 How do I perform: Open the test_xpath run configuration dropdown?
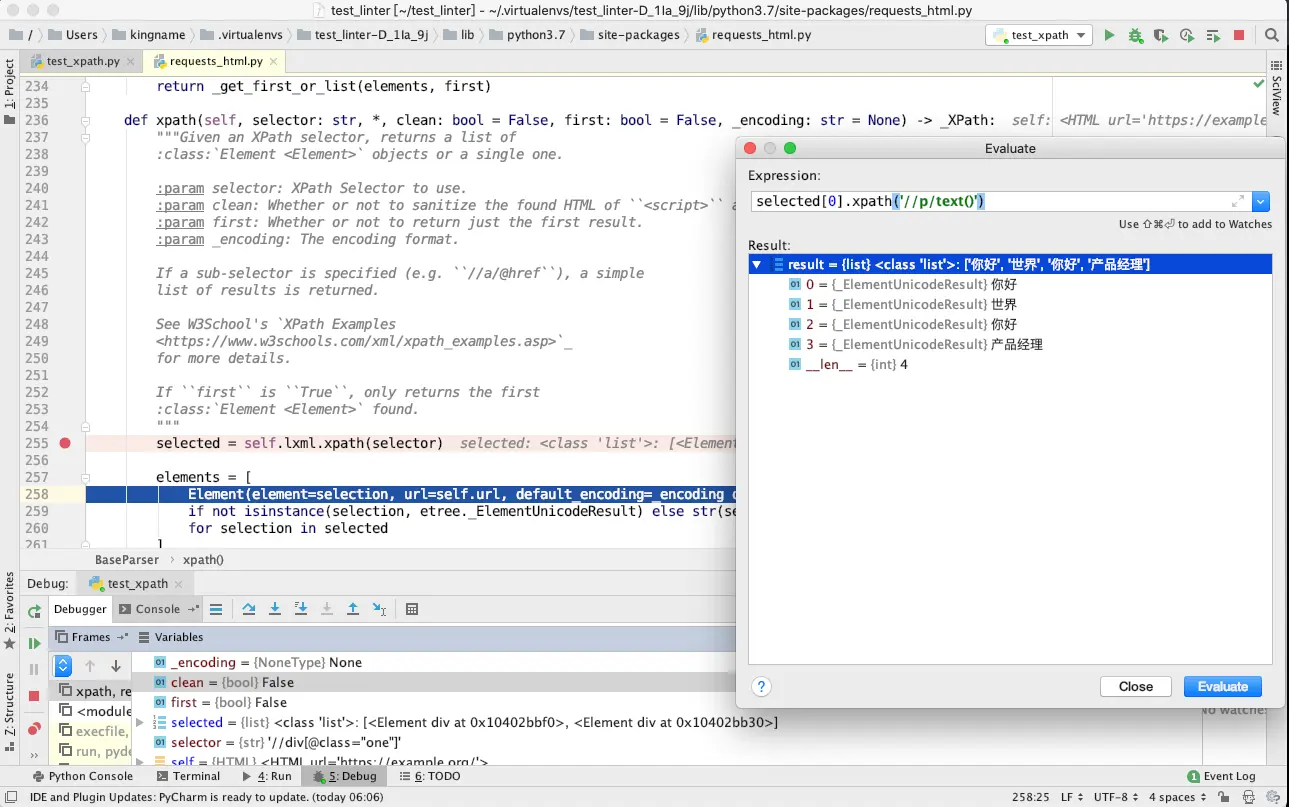(x=1040, y=35)
